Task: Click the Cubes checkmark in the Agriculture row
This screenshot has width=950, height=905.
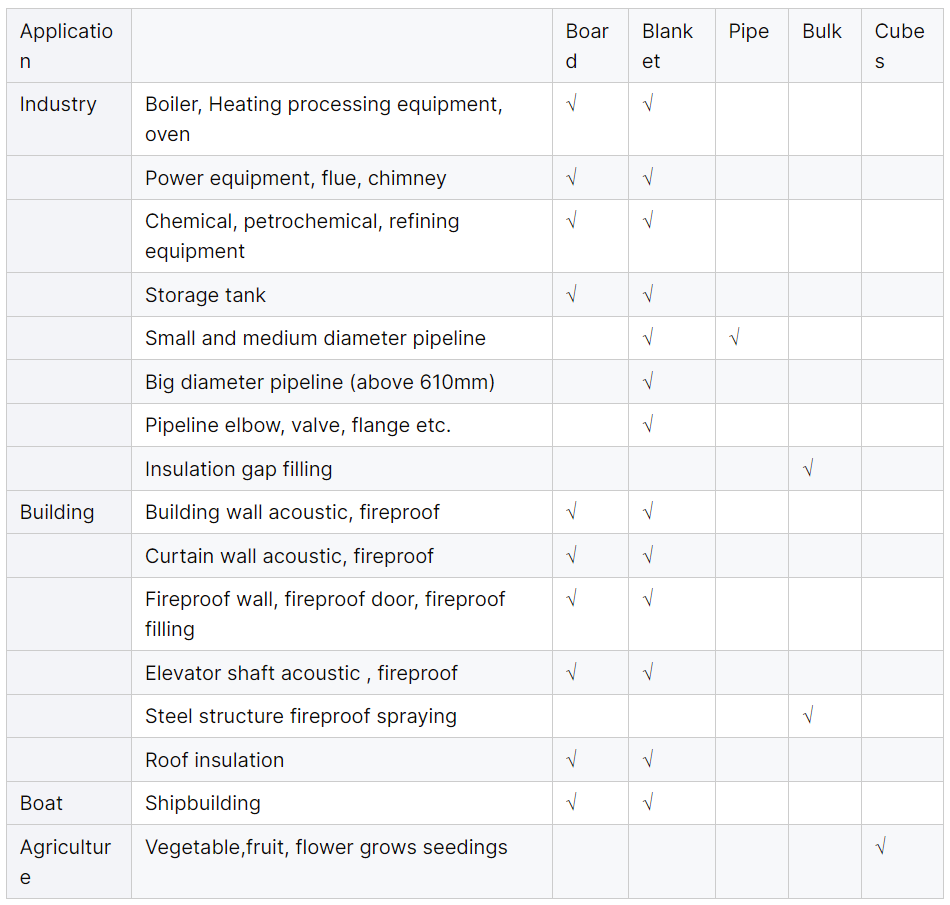Action: pos(880,847)
